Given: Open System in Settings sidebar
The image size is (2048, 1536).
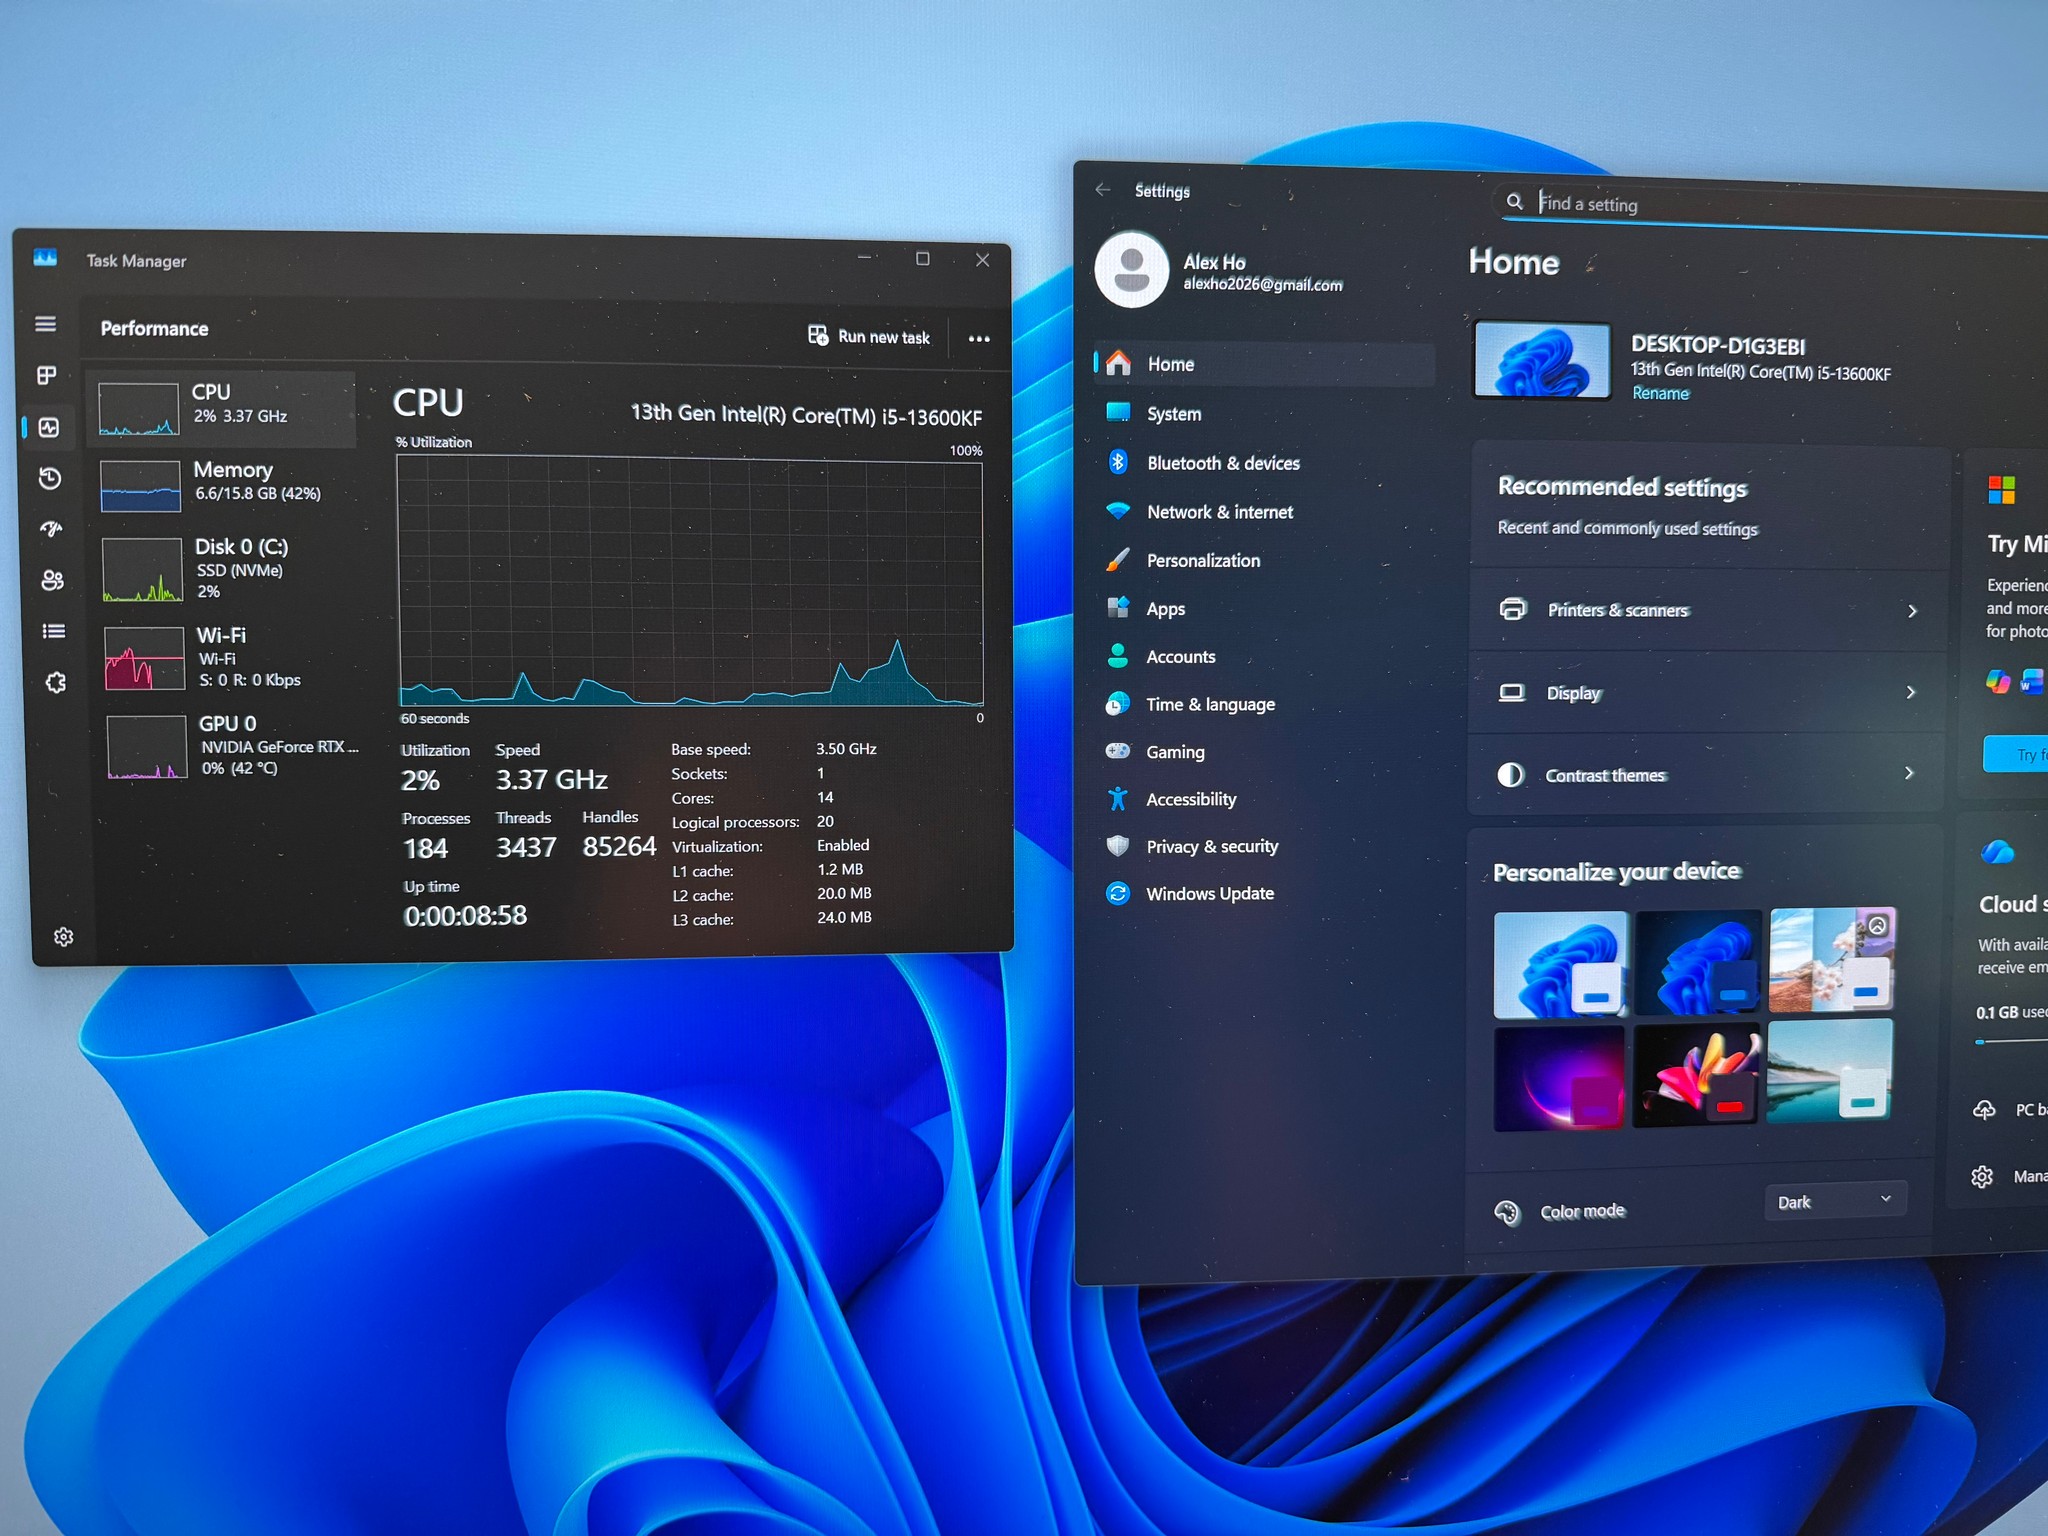Looking at the screenshot, I should coord(1265,413).
